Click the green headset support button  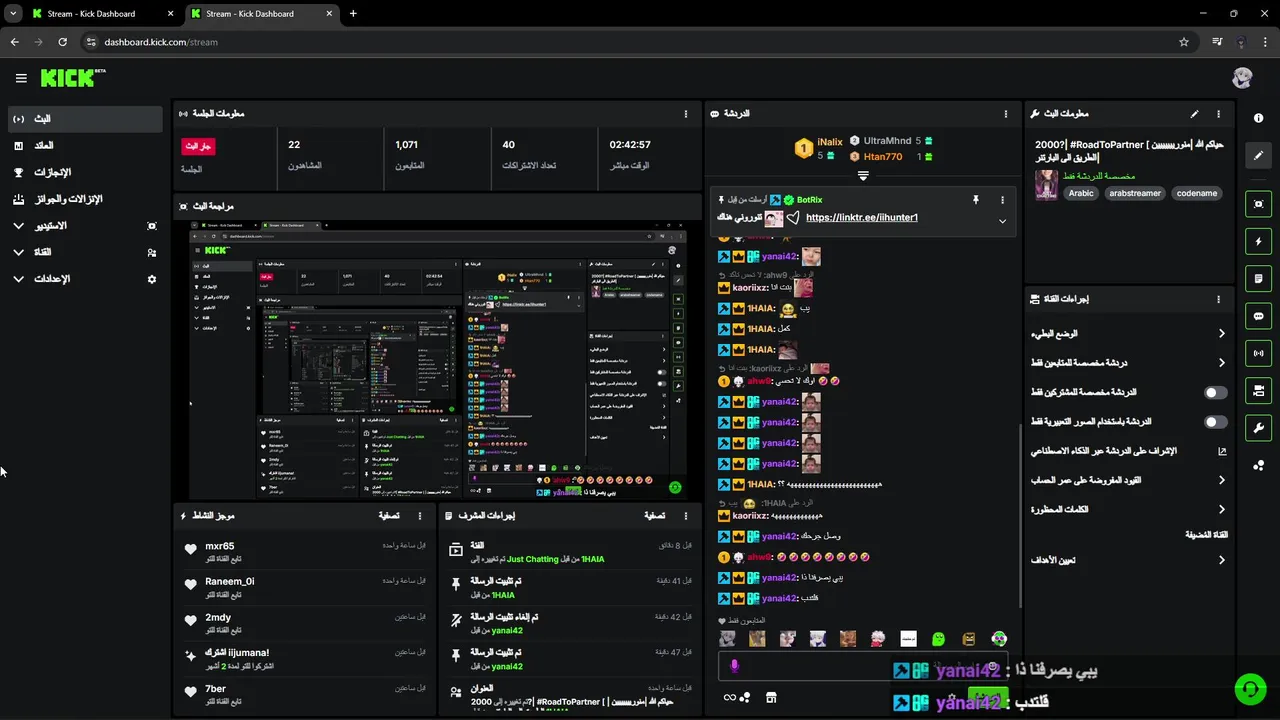pyautogui.click(x=1250, y=689)
